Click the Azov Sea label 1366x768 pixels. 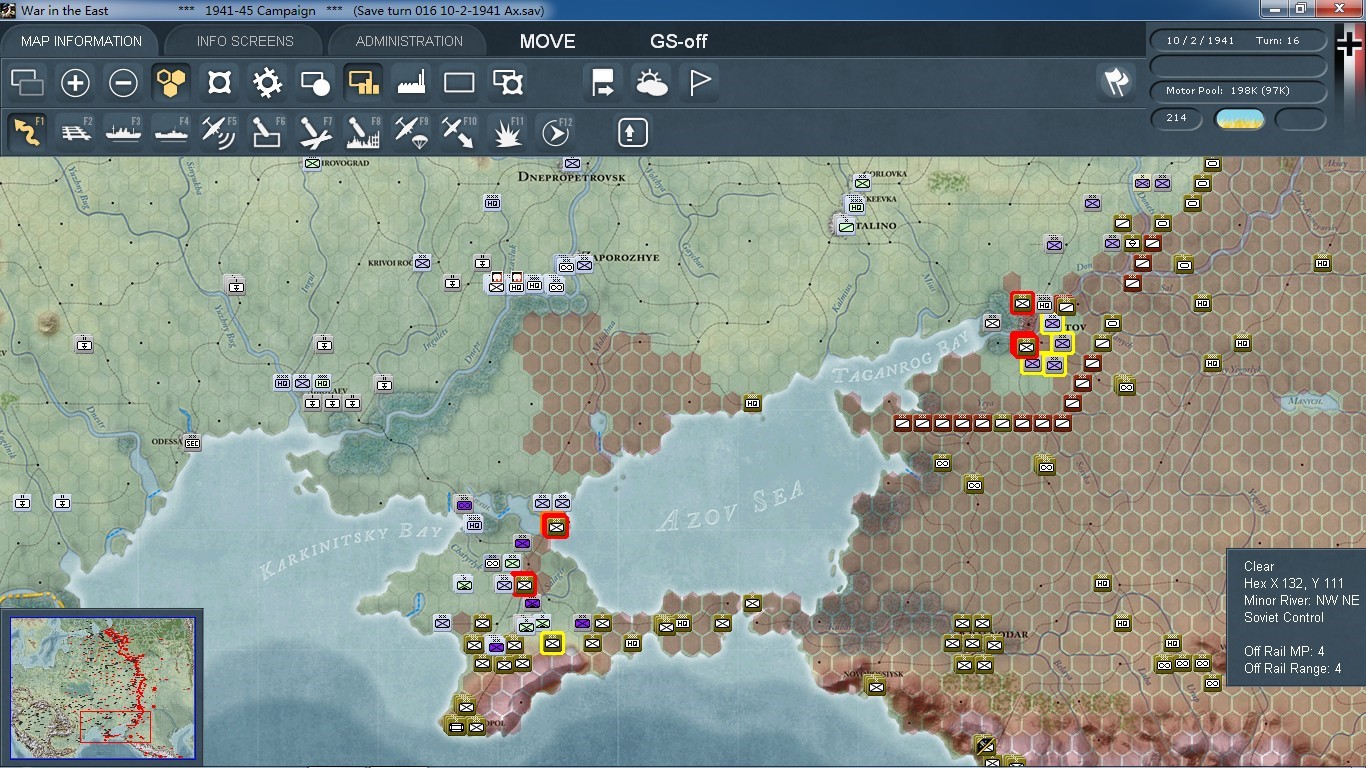[731, 507]
